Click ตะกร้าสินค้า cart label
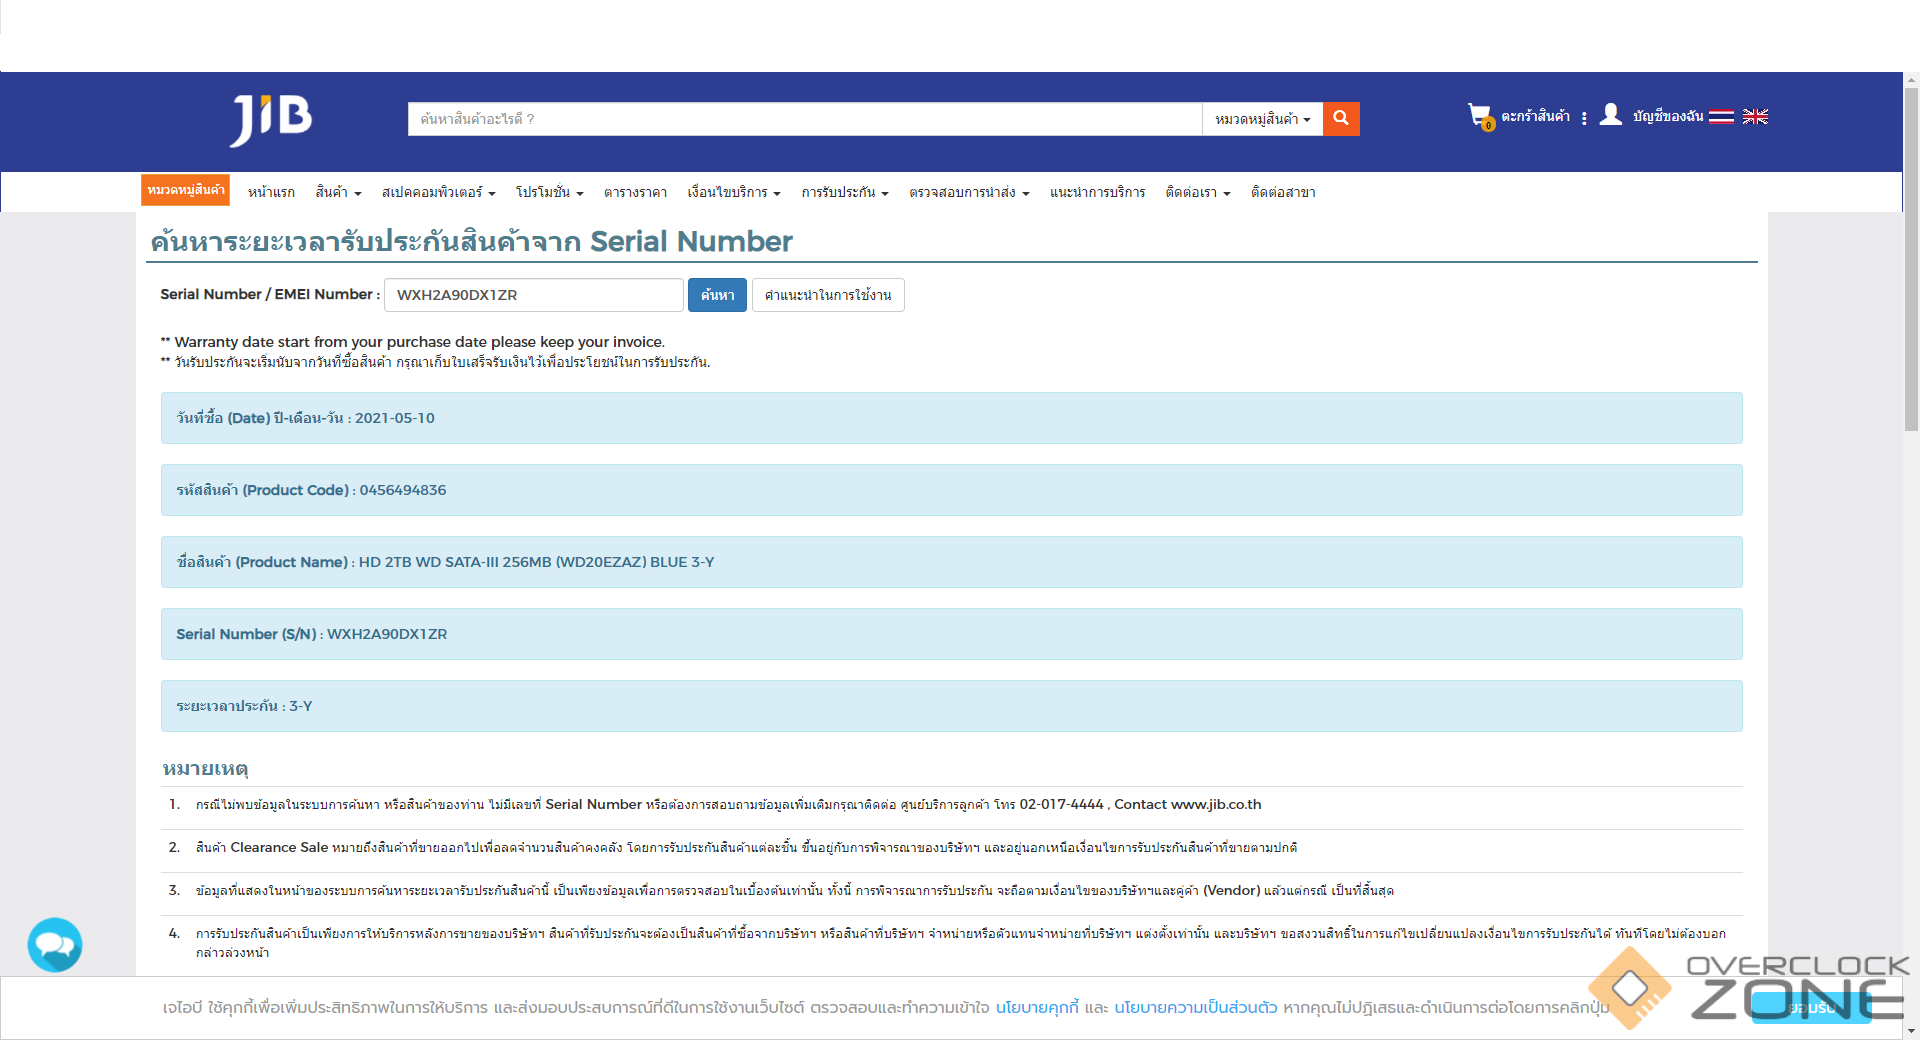This screenshot has height=1040, width=1920. pyautogui.click(x=1535, y=116)
